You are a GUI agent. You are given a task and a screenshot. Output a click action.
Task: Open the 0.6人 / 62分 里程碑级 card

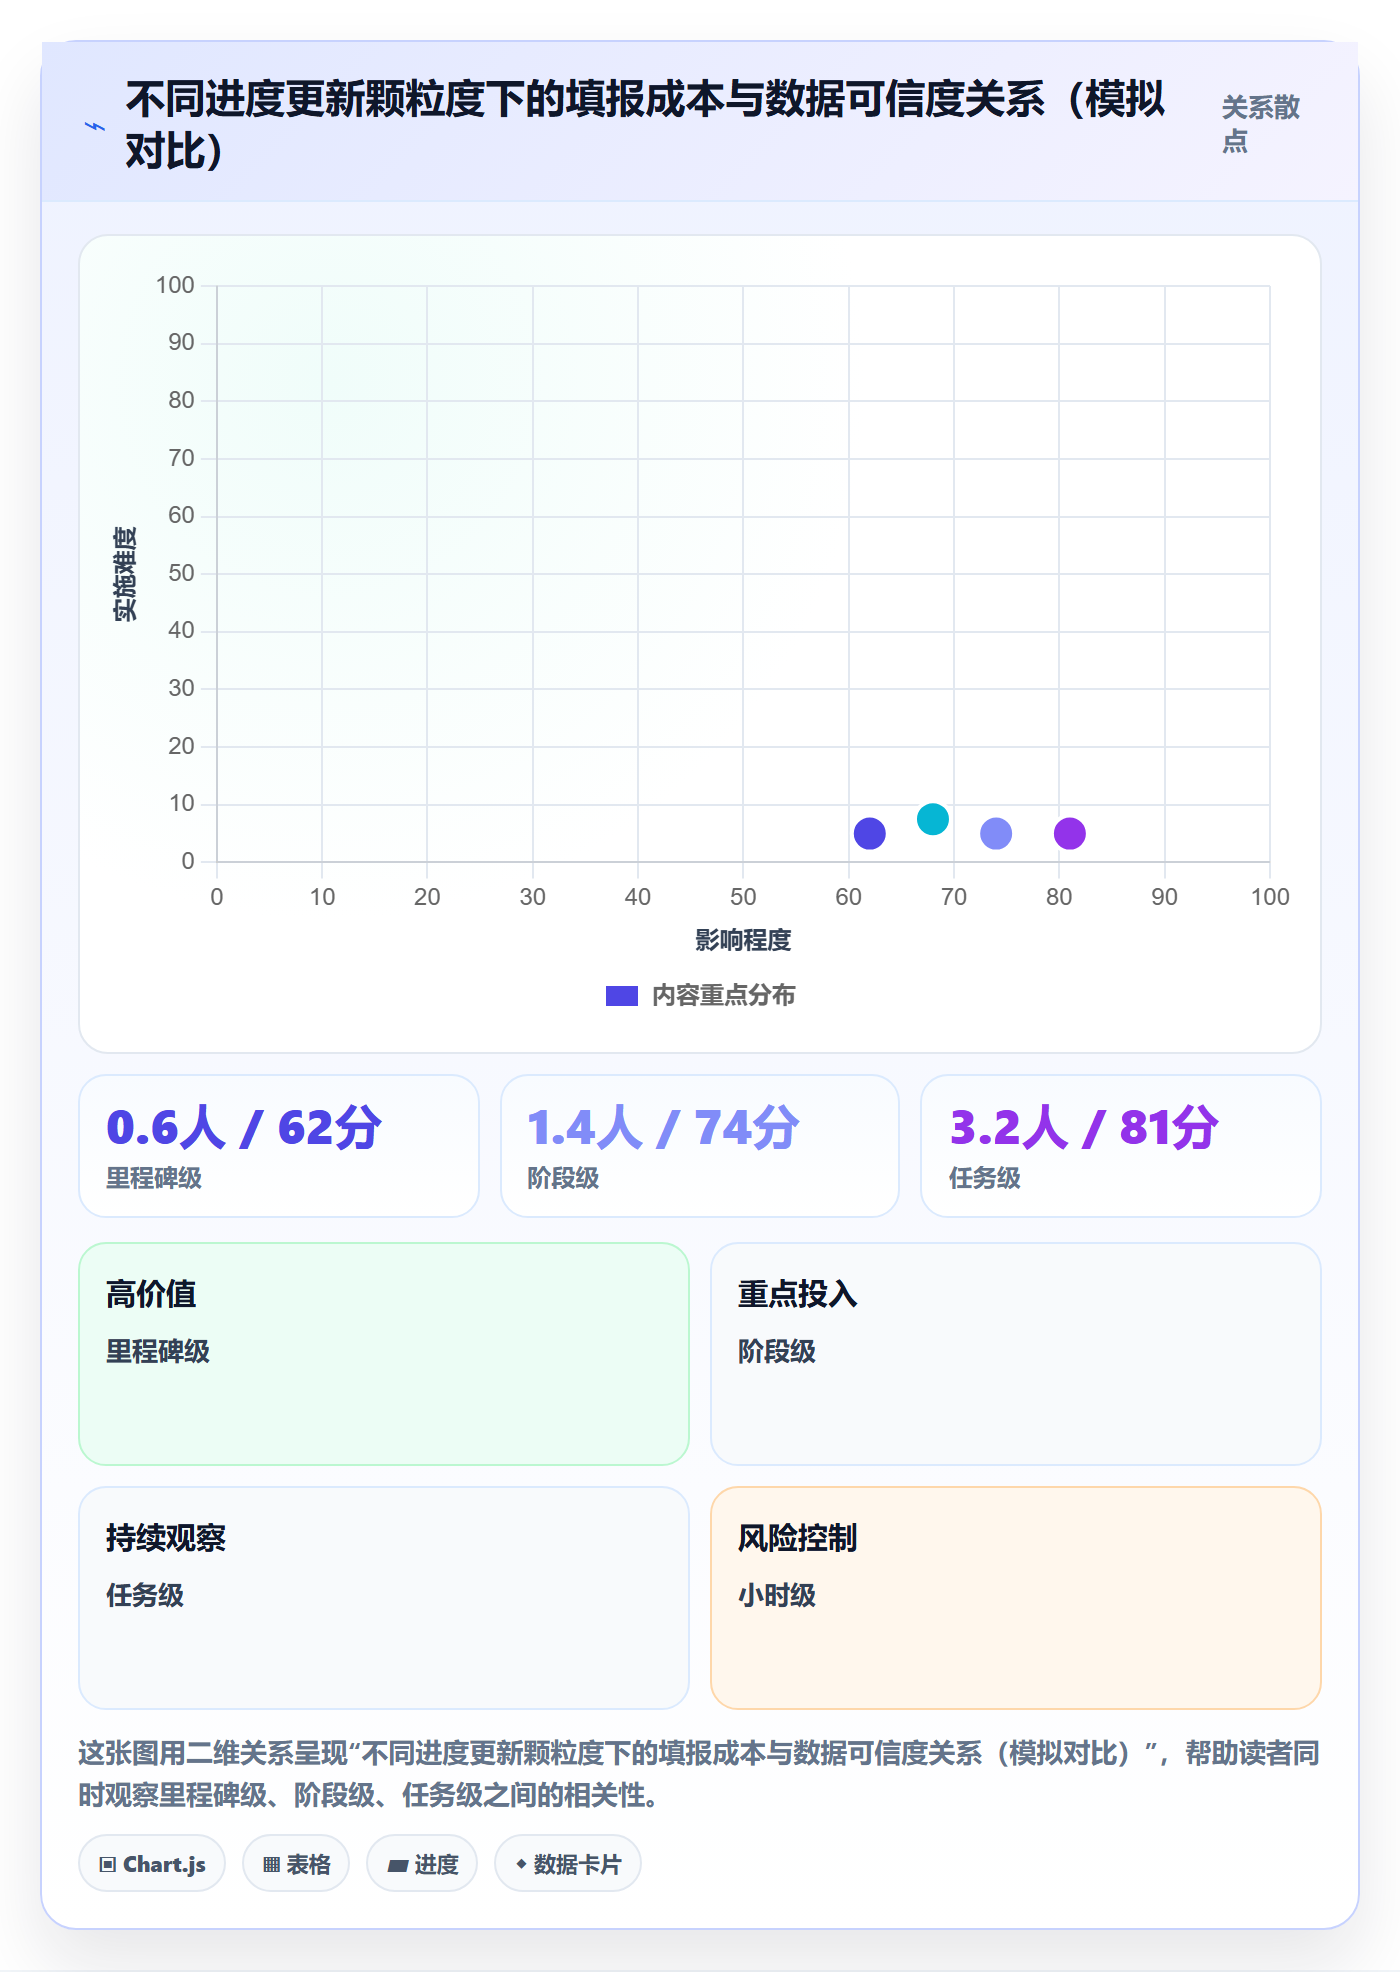(279, 1146)
